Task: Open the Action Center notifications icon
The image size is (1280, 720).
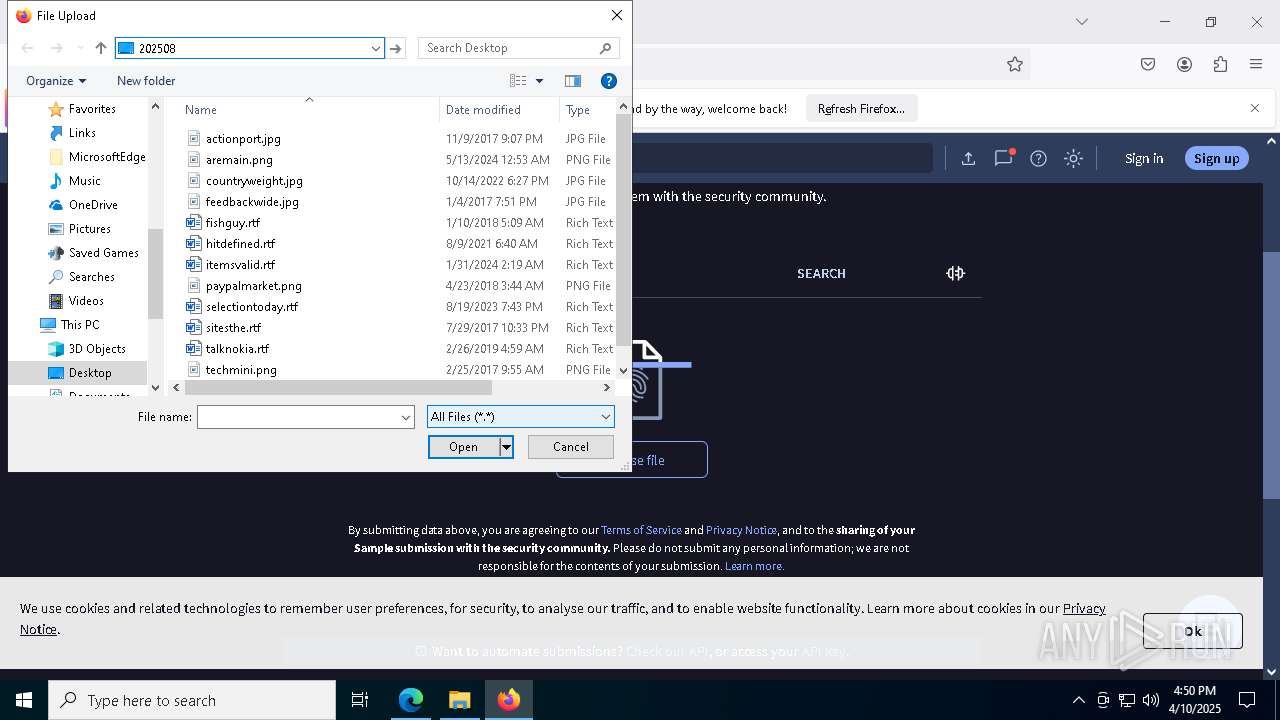Action: [1247, 700]
